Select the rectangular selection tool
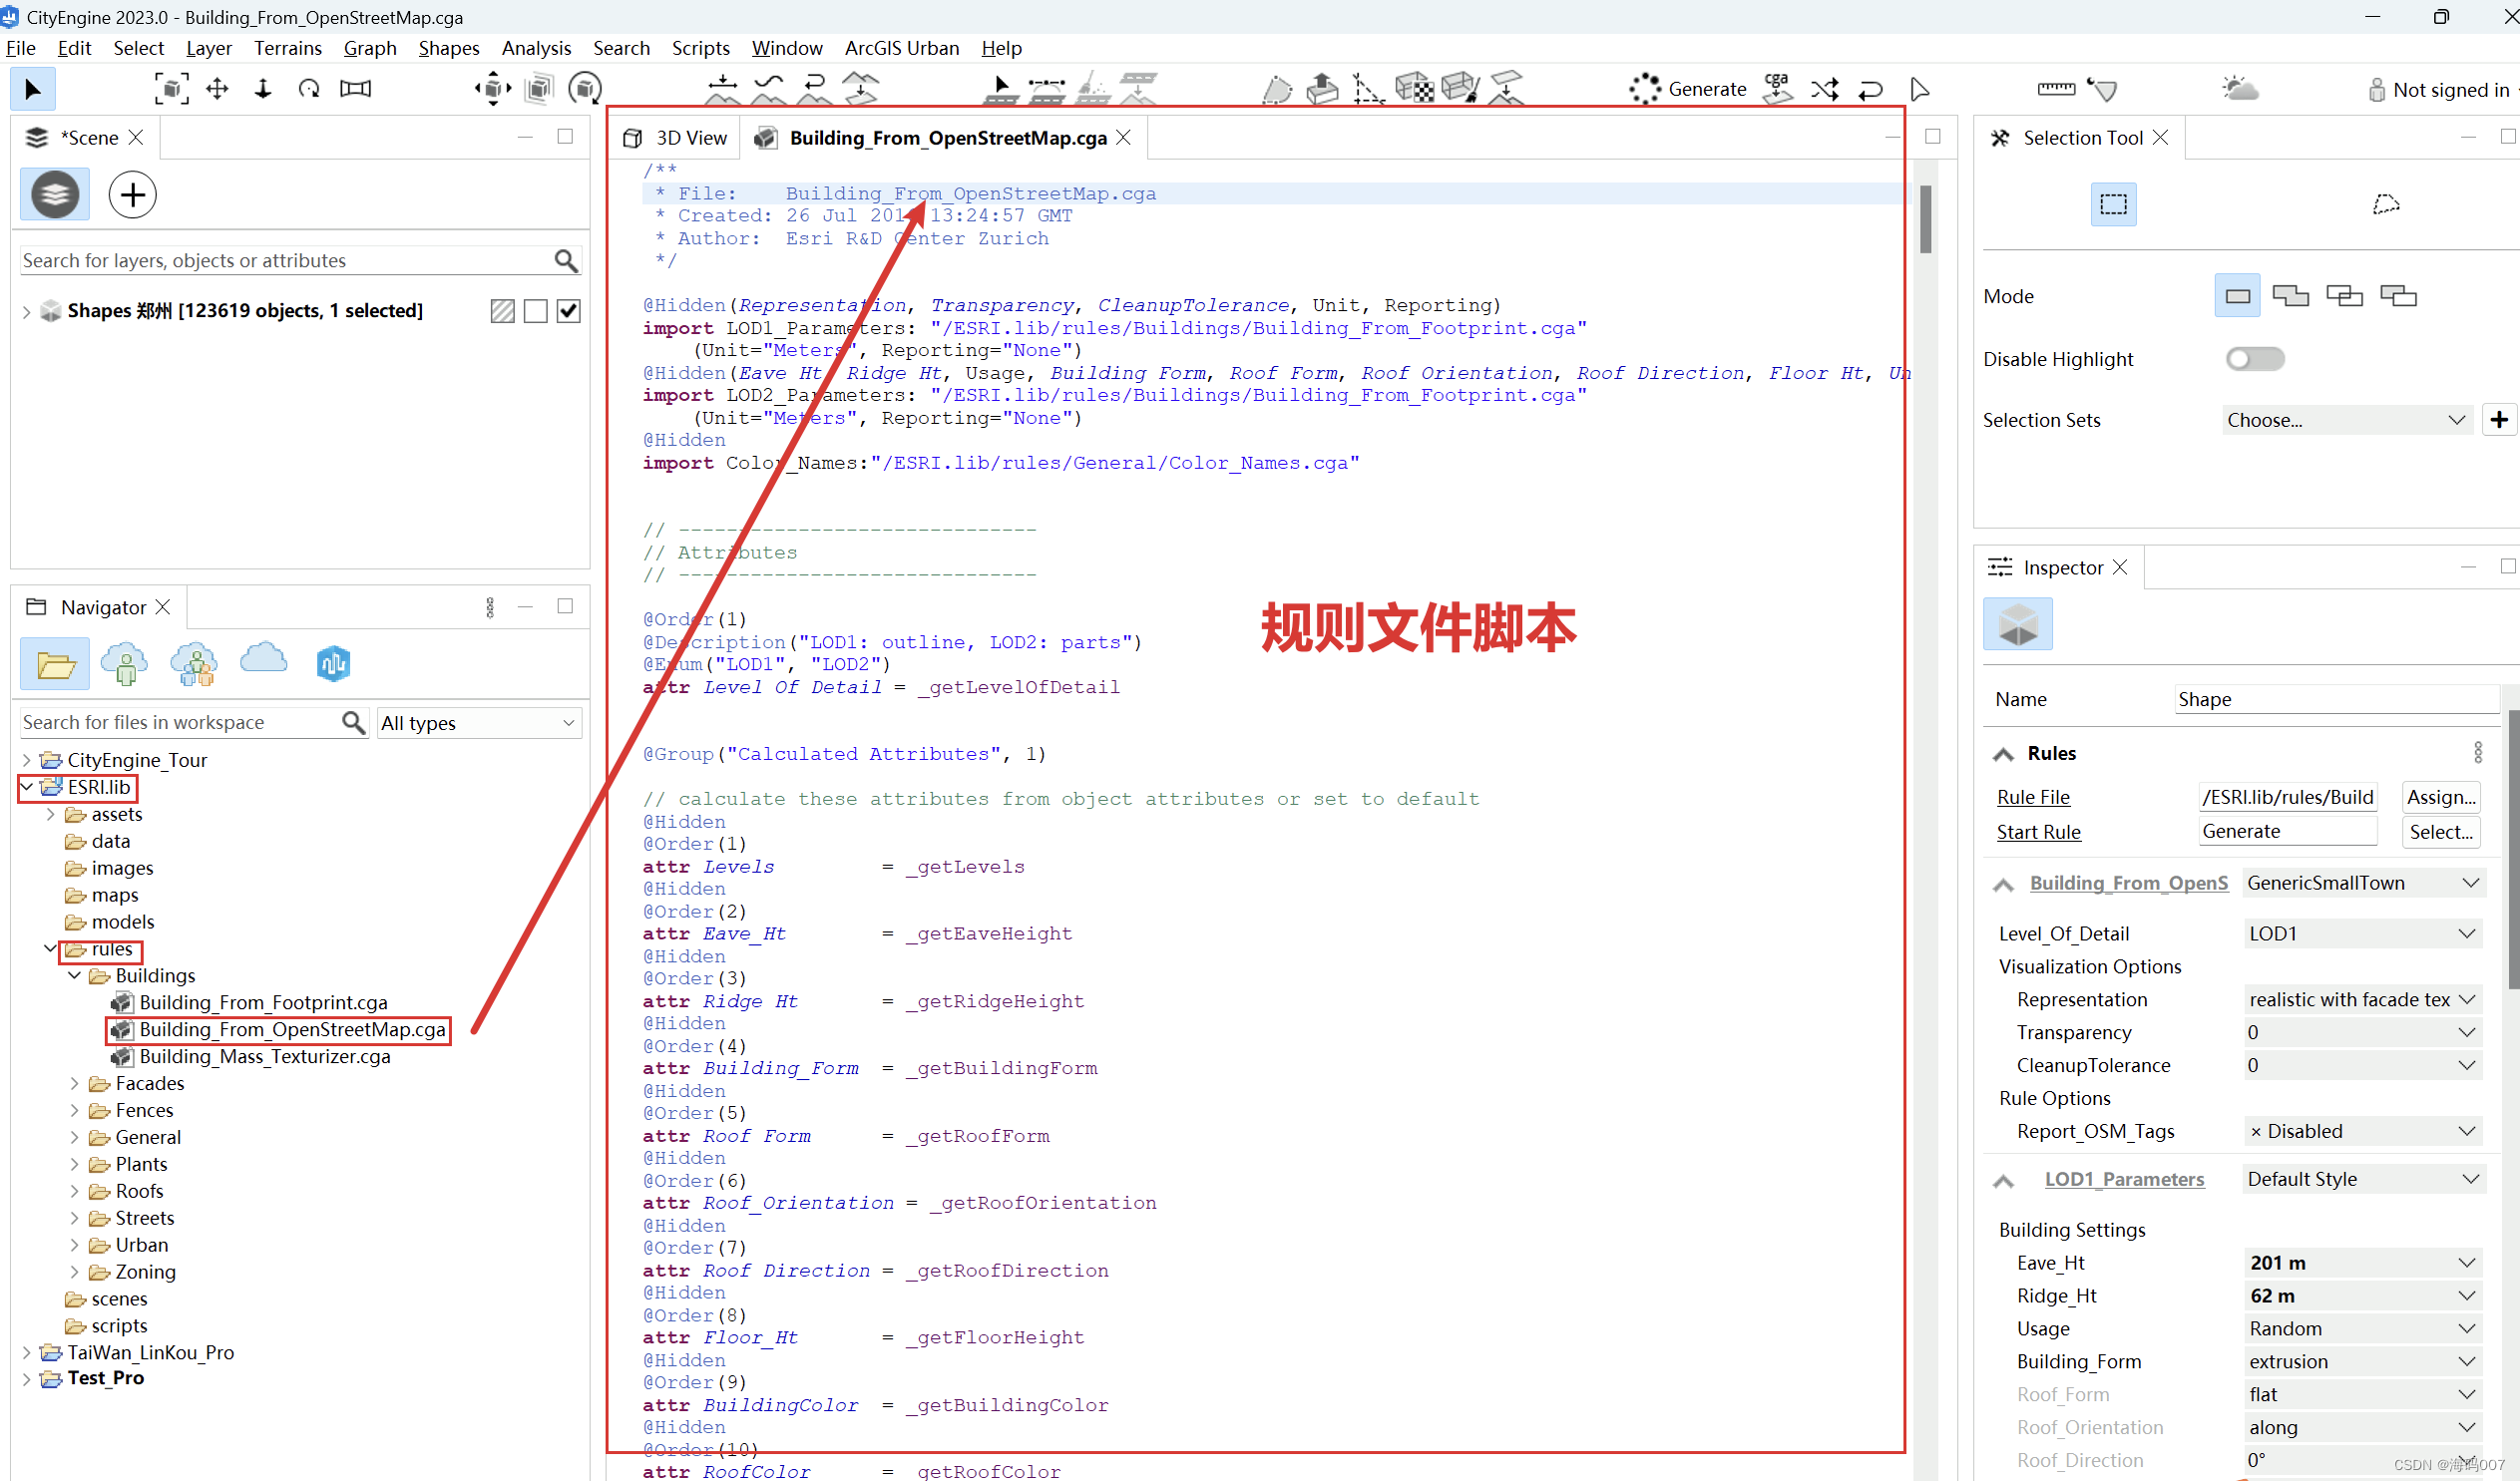Image resolution: width=2520 pixels, height=1481 pixels. (x=2113, y=205)
